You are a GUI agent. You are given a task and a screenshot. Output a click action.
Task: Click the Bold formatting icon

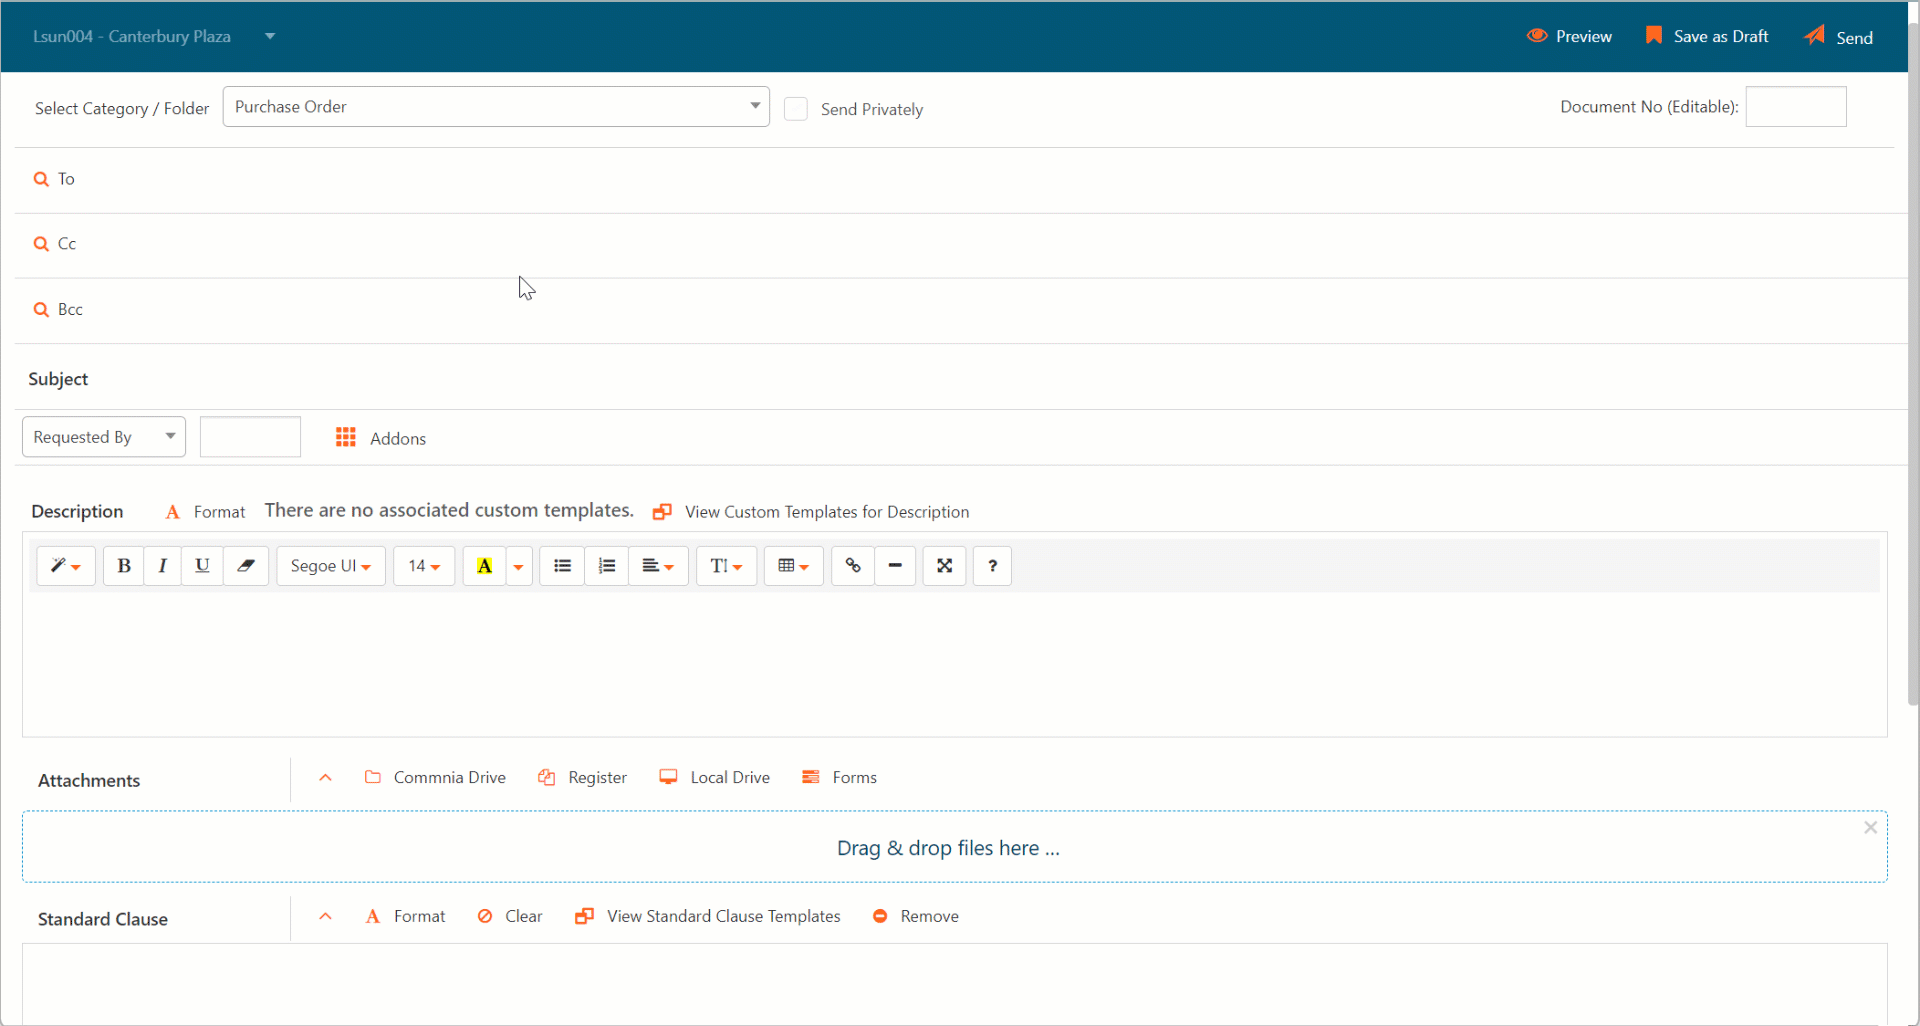click(x=124, y=566)
